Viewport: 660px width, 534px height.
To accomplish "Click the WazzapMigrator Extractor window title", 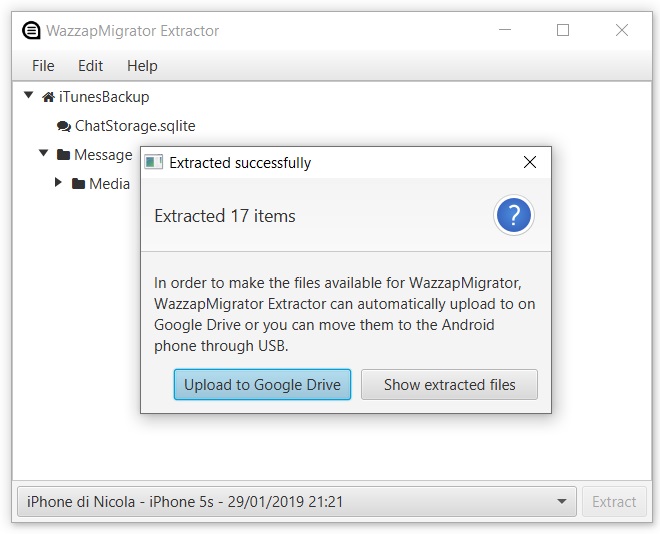I will pyautogui.click(x=133, y=31).
